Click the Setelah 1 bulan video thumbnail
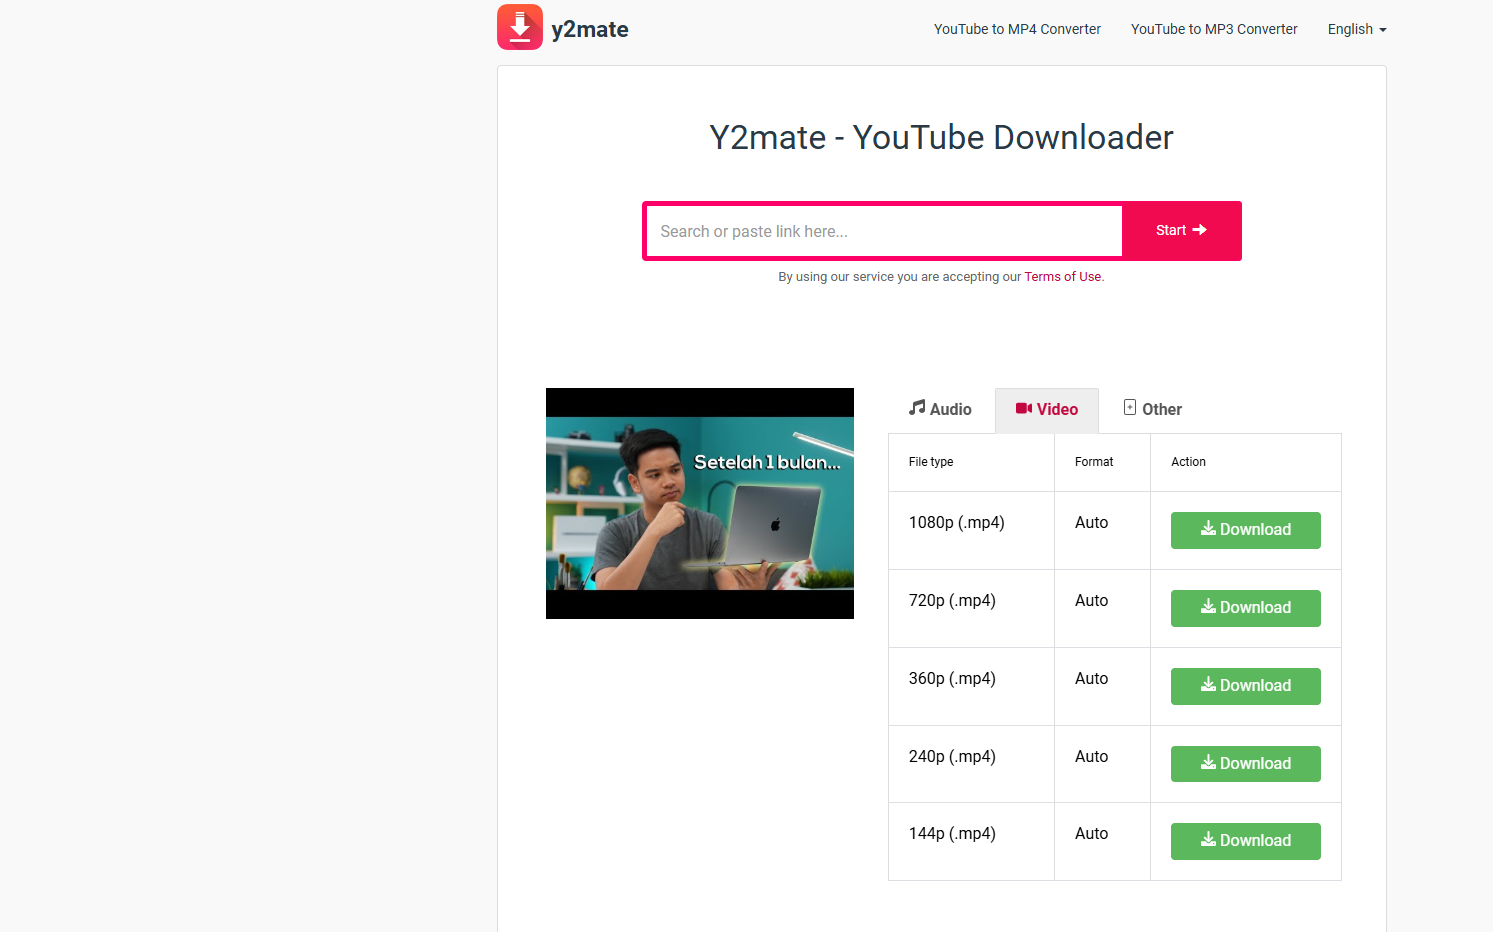This screenshot has width=1493, height=932. pyautogui.click(x=699, y=503)
